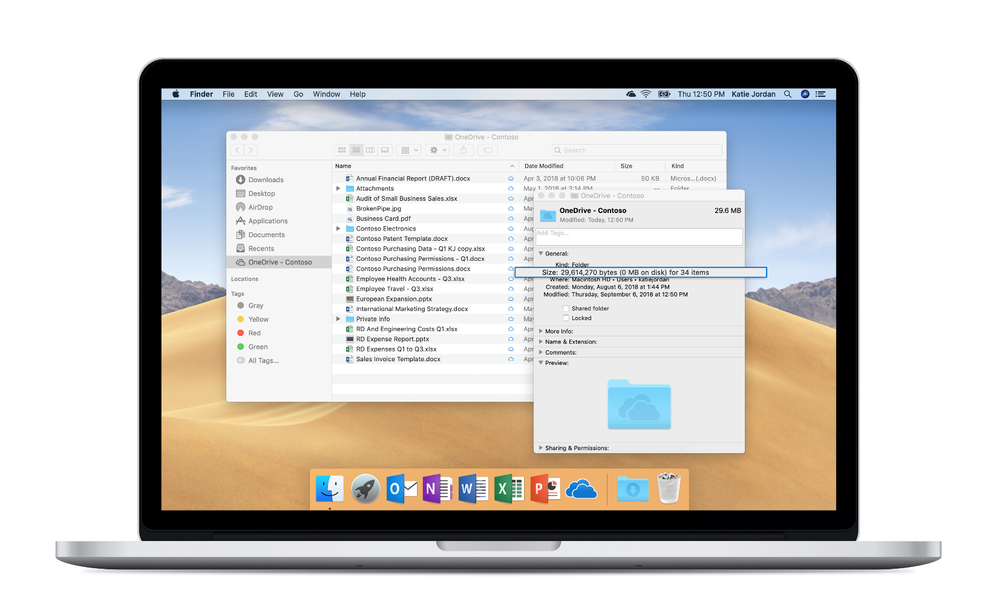Open Notification Center list icon
The image size is (999, 599).
[x=821, y=94]
